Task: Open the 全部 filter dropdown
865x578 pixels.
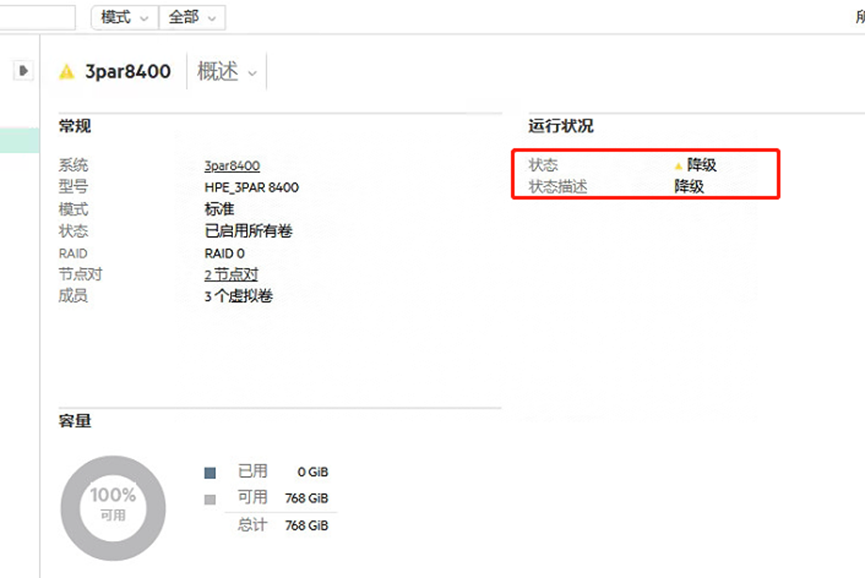Action: 192,18
